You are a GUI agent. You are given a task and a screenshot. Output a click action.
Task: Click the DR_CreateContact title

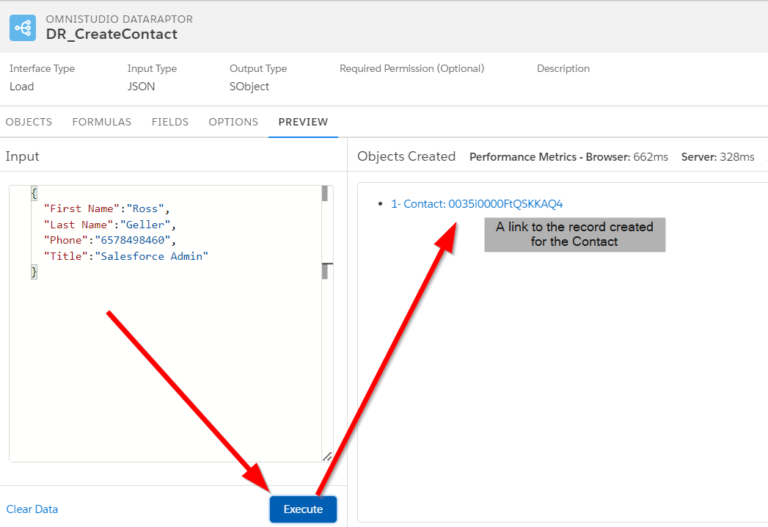(x=112, y=34)
